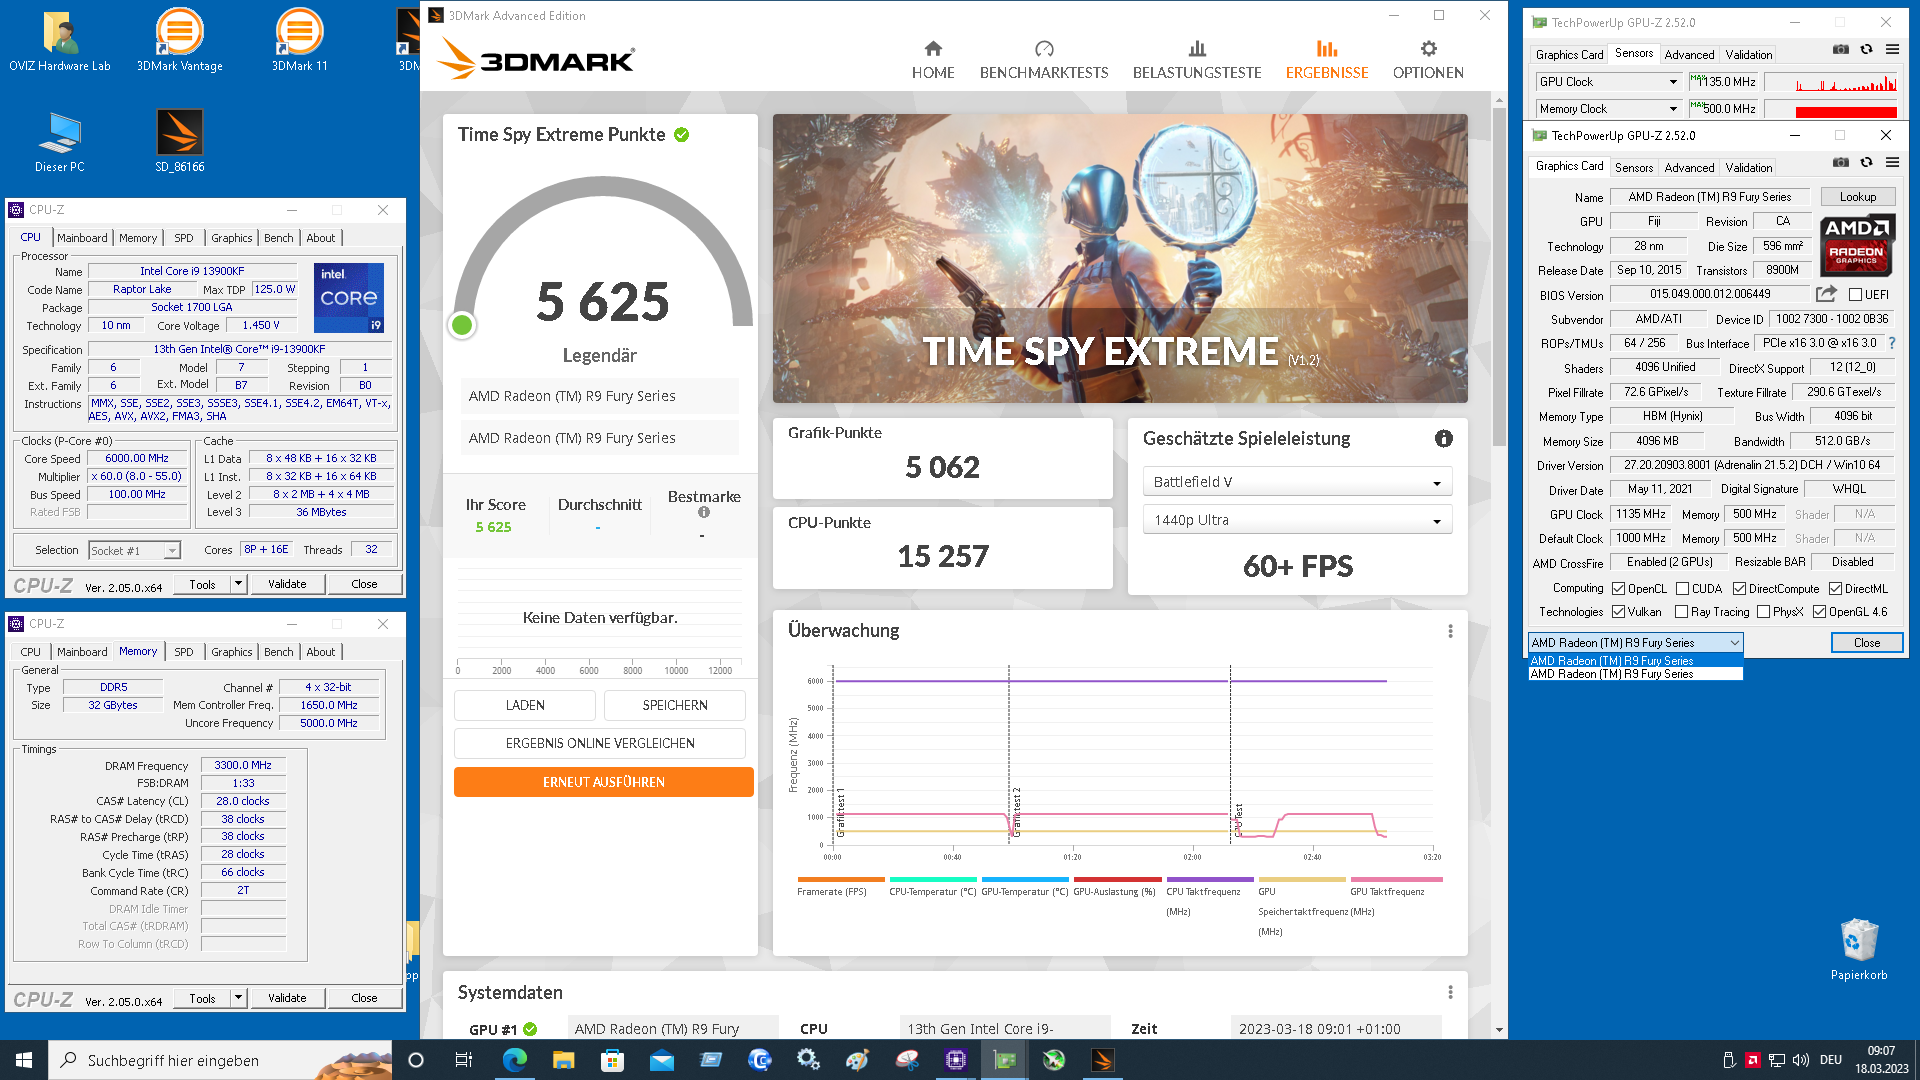Open three-dot menu of Systemdaten panel

click(1450, 992)
